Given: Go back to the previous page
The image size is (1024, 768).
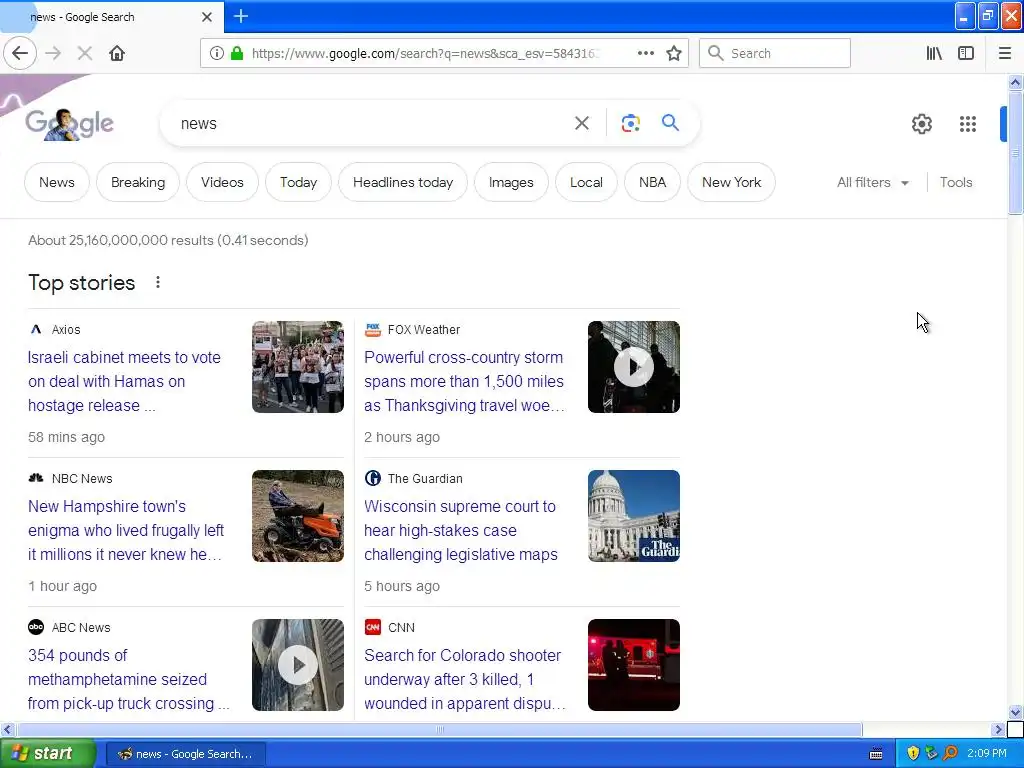Looking at the screenshot, I should pos(20,53).
